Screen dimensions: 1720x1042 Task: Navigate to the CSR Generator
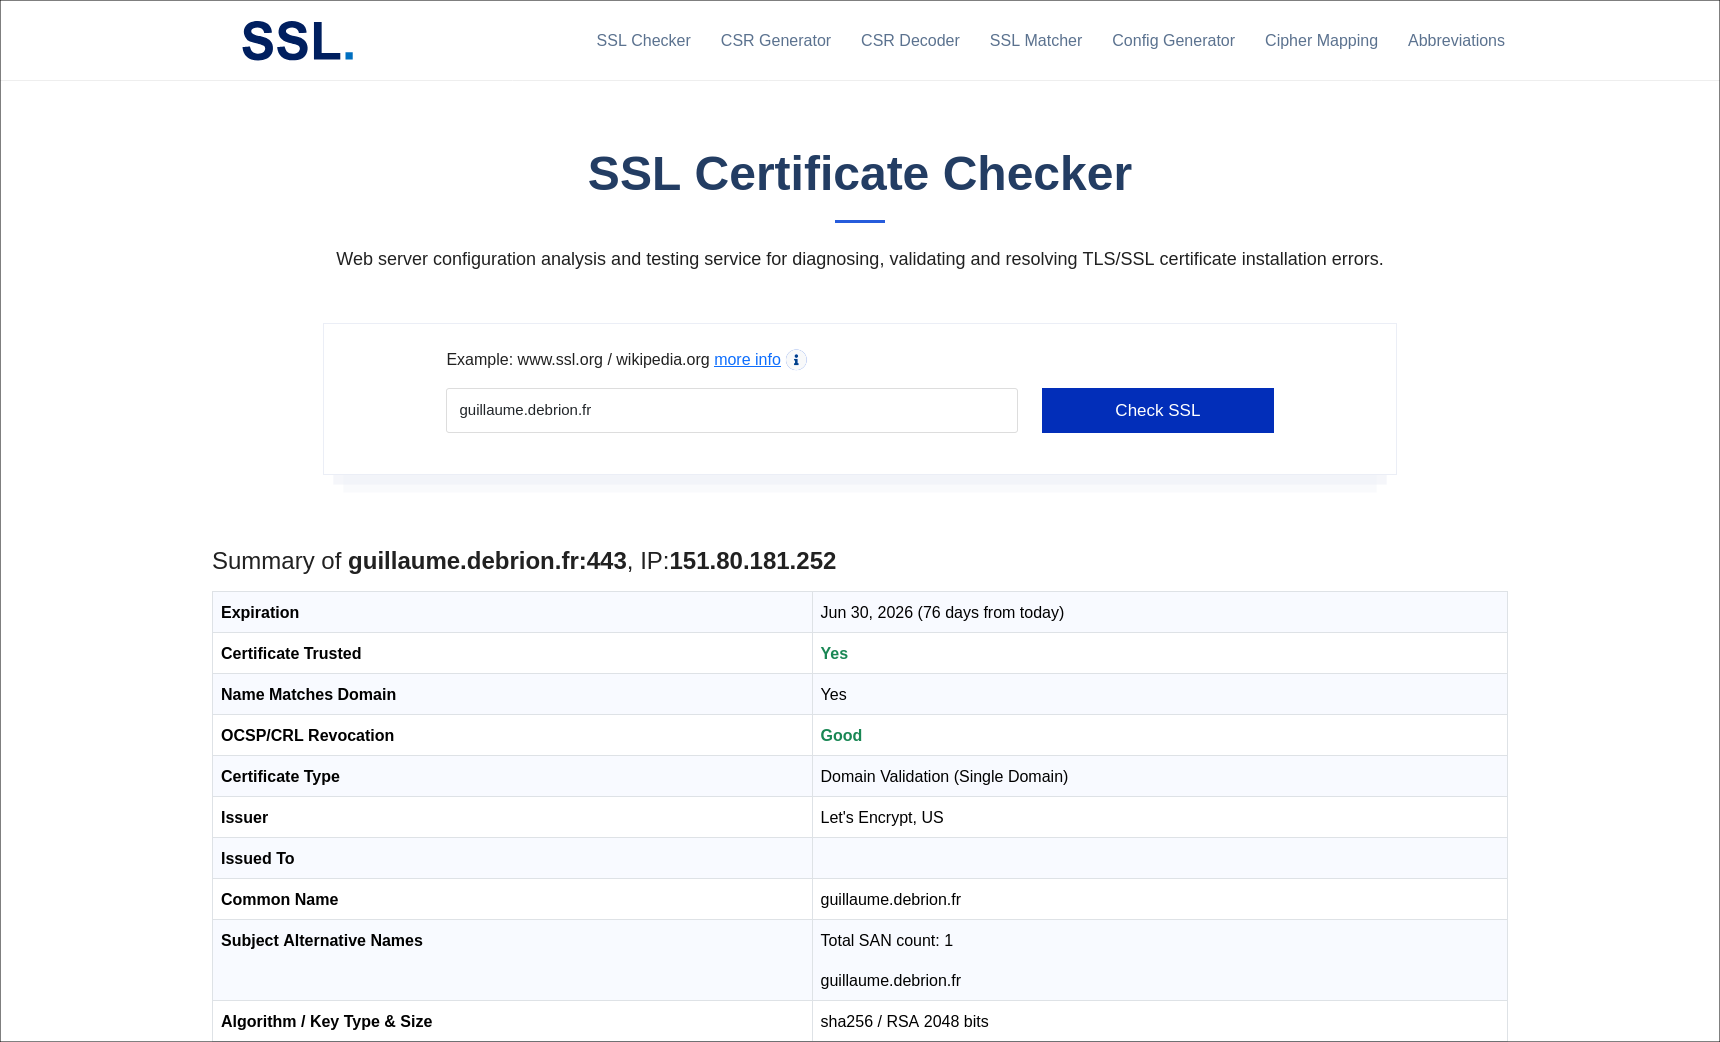[x=775, y=40]
